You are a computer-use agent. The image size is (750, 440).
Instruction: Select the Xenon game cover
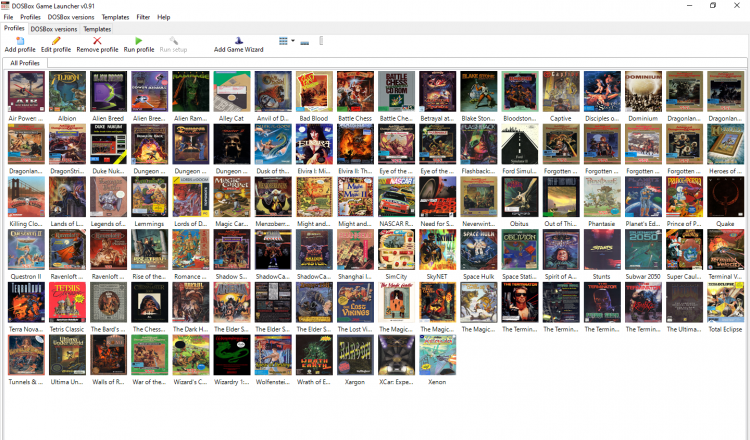438,354
